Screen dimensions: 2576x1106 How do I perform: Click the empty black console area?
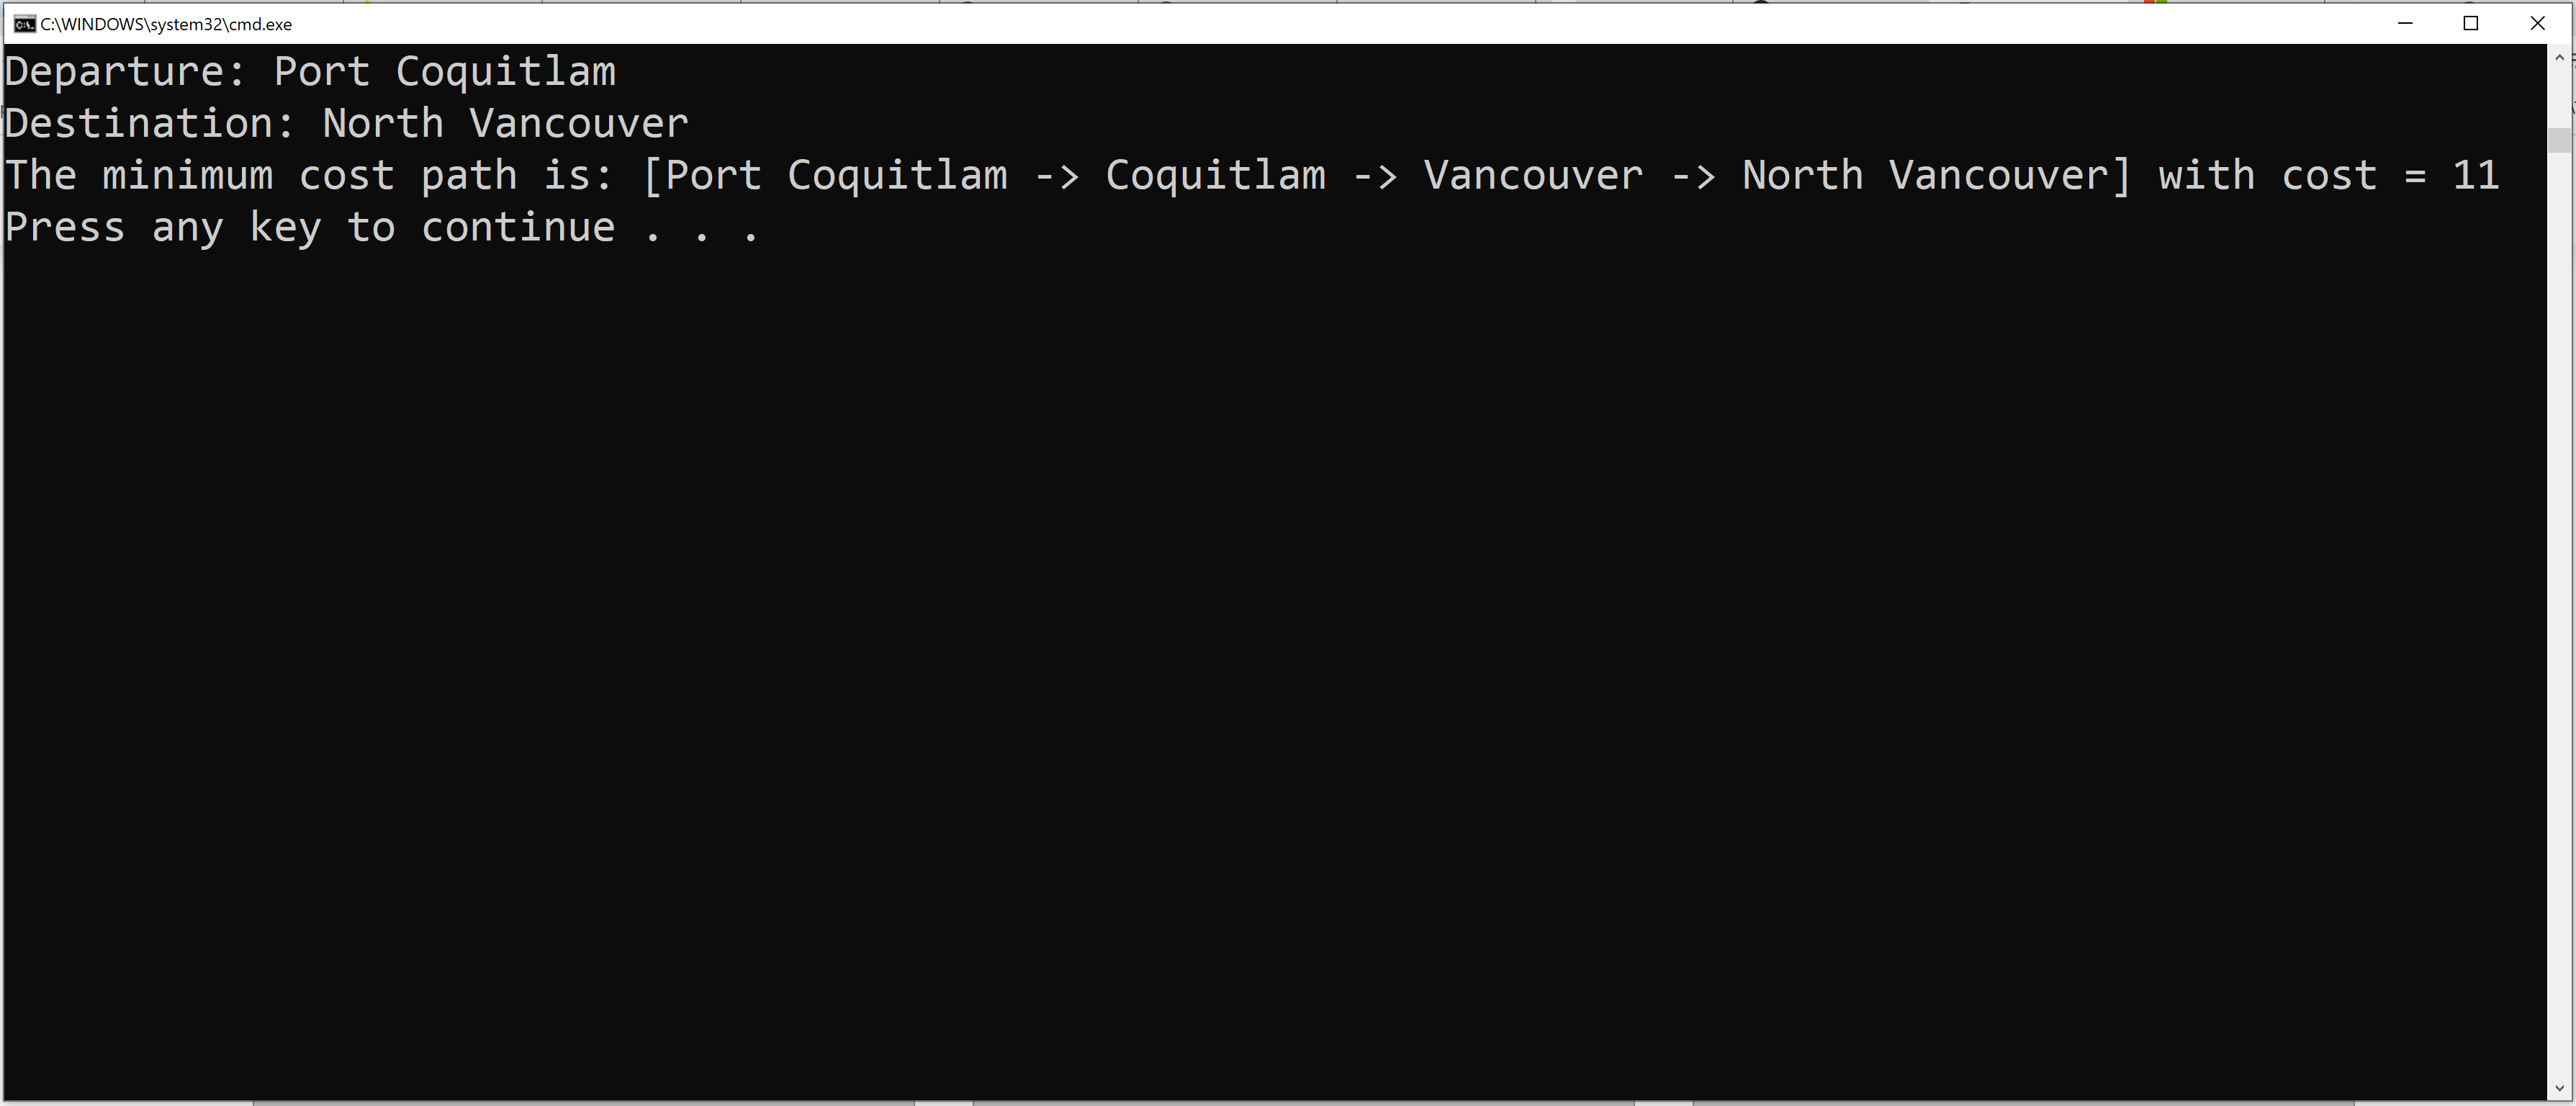click(x=1270, y=660)
